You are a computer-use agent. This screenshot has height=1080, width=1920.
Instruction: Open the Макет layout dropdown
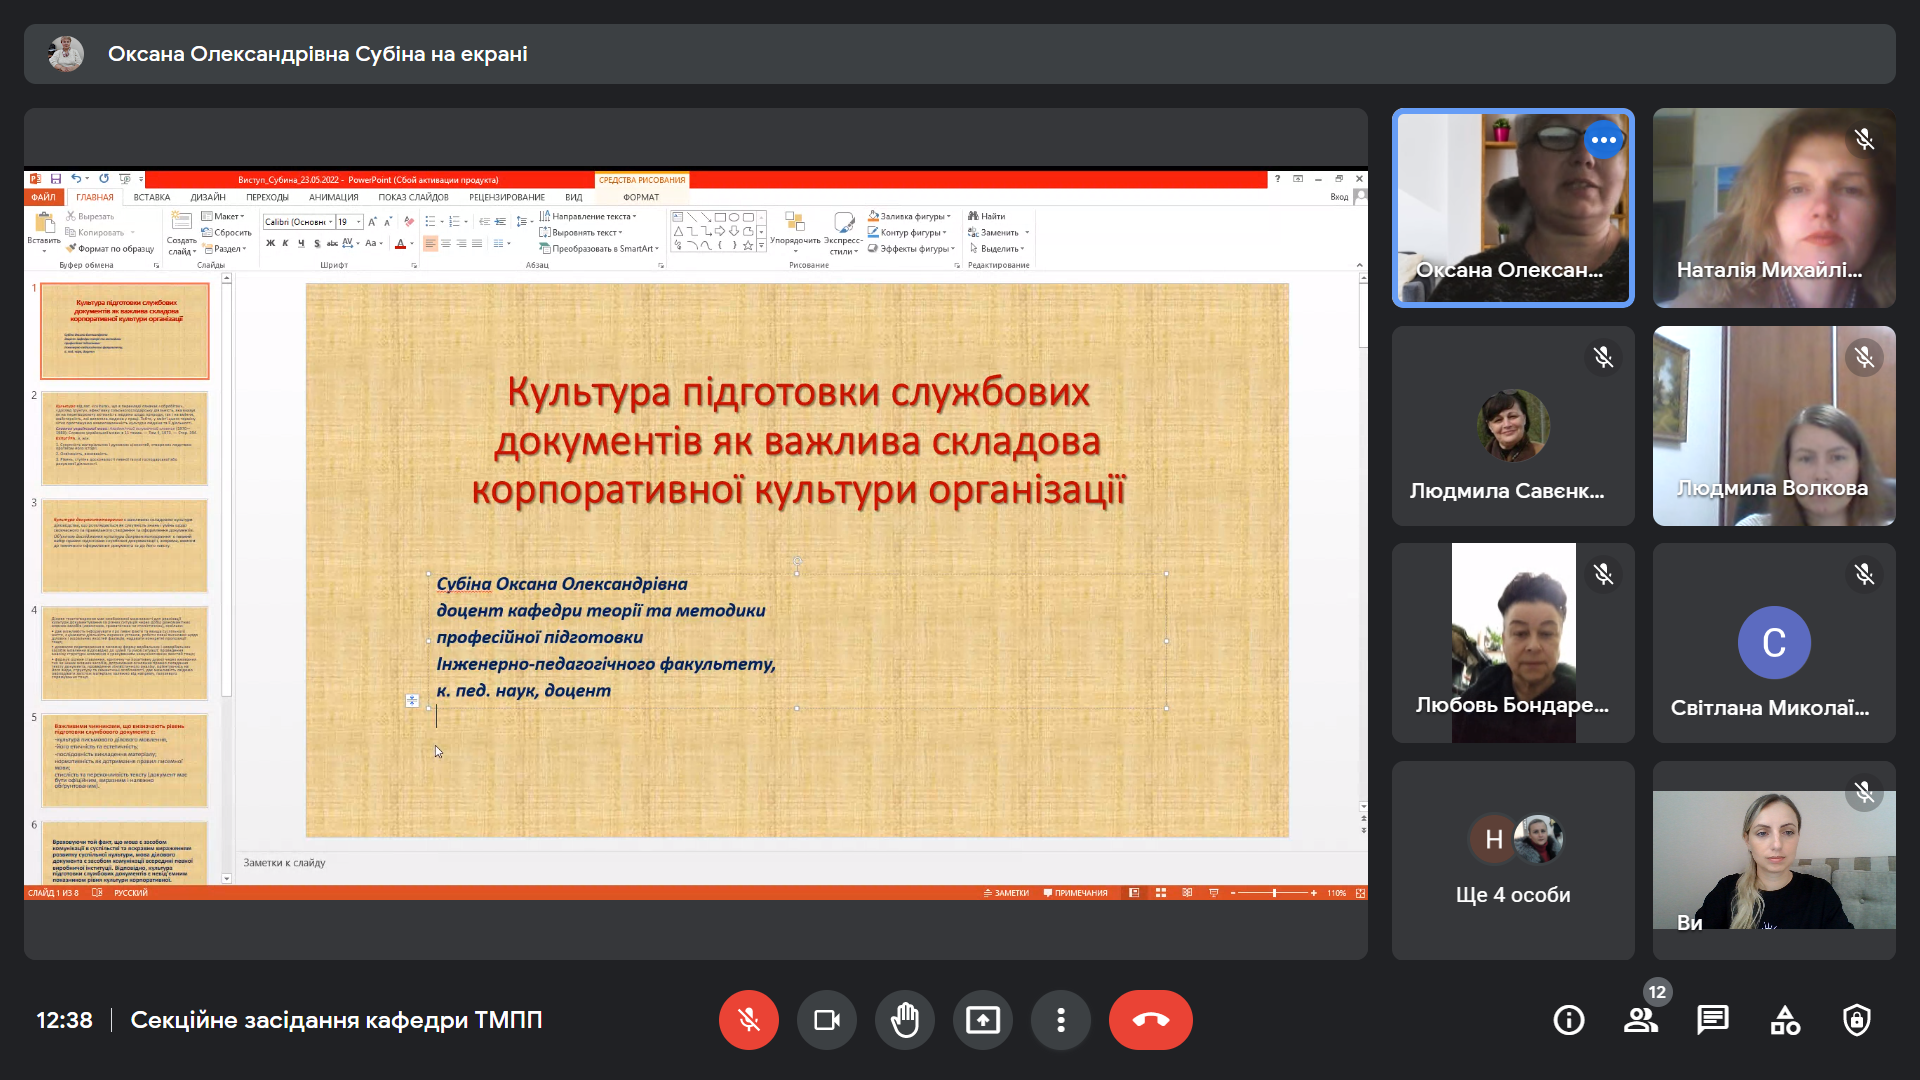(222, 216)
